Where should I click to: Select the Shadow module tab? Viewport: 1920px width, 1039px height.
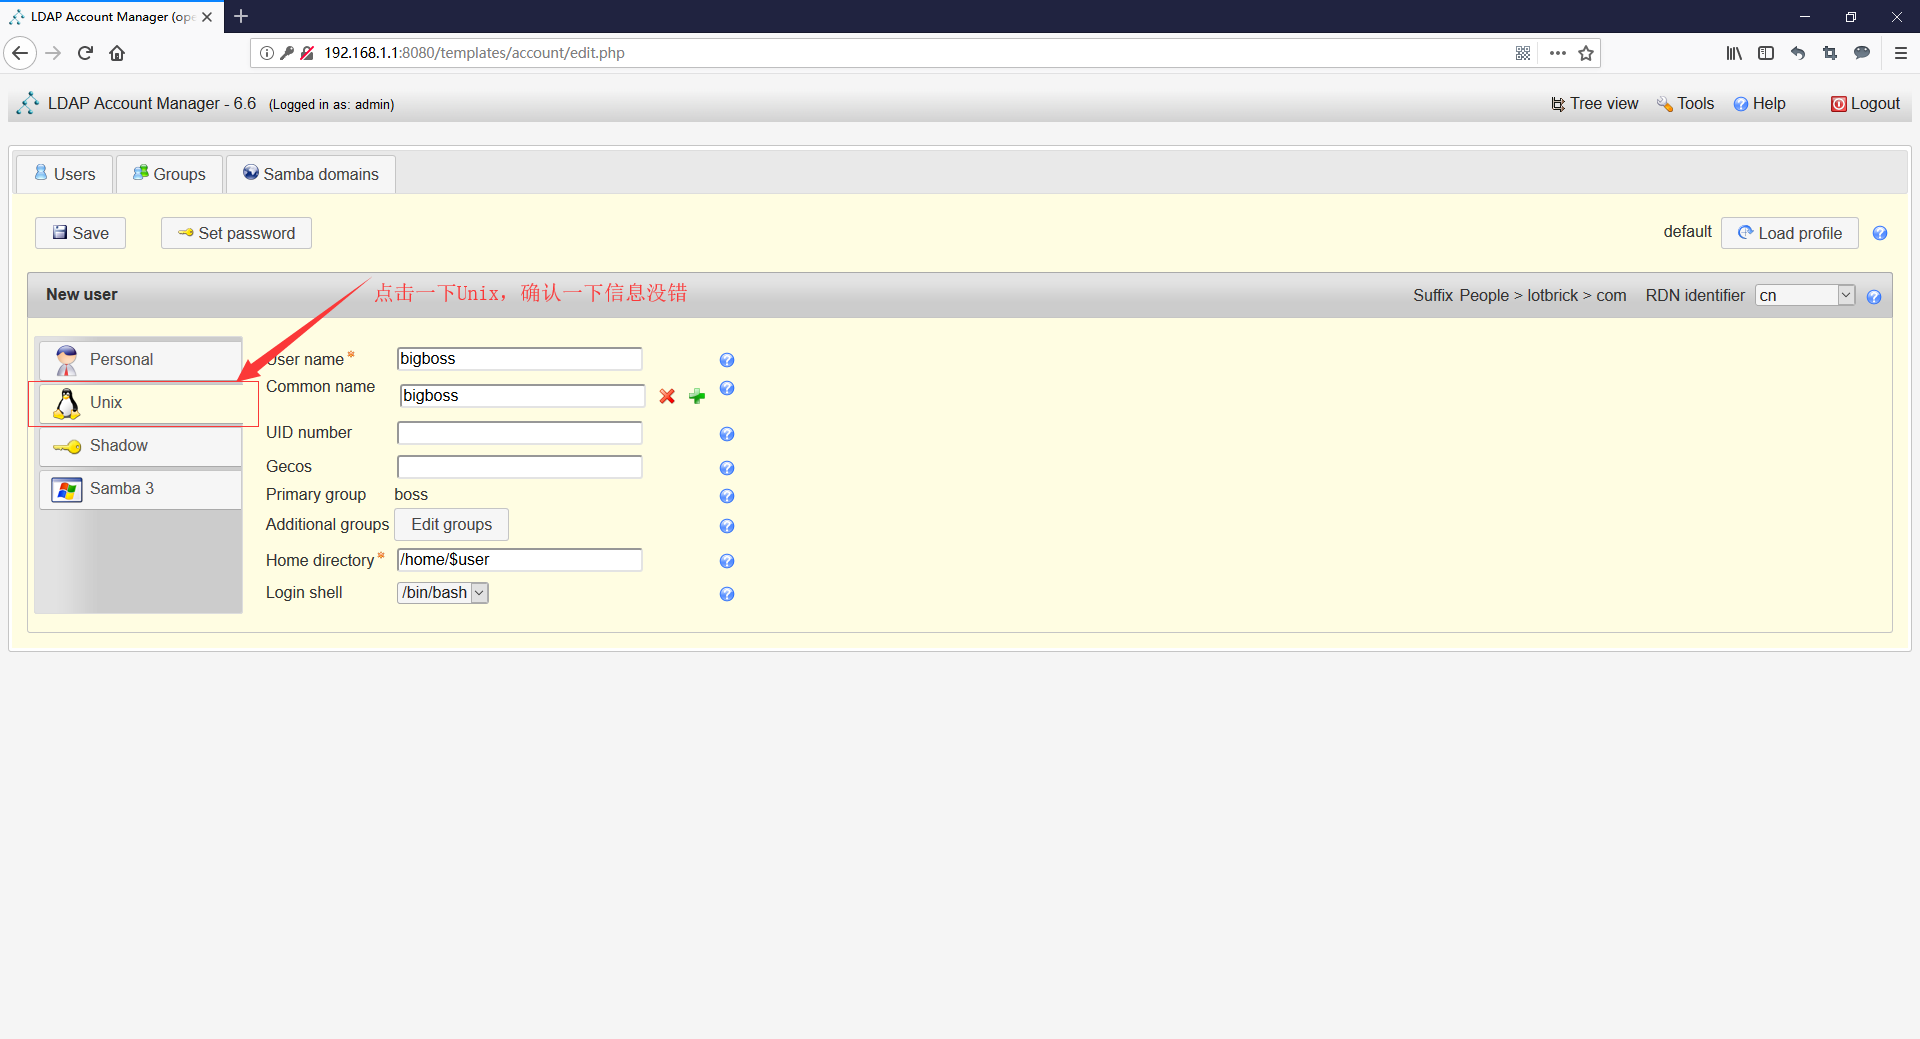(140, 445)
